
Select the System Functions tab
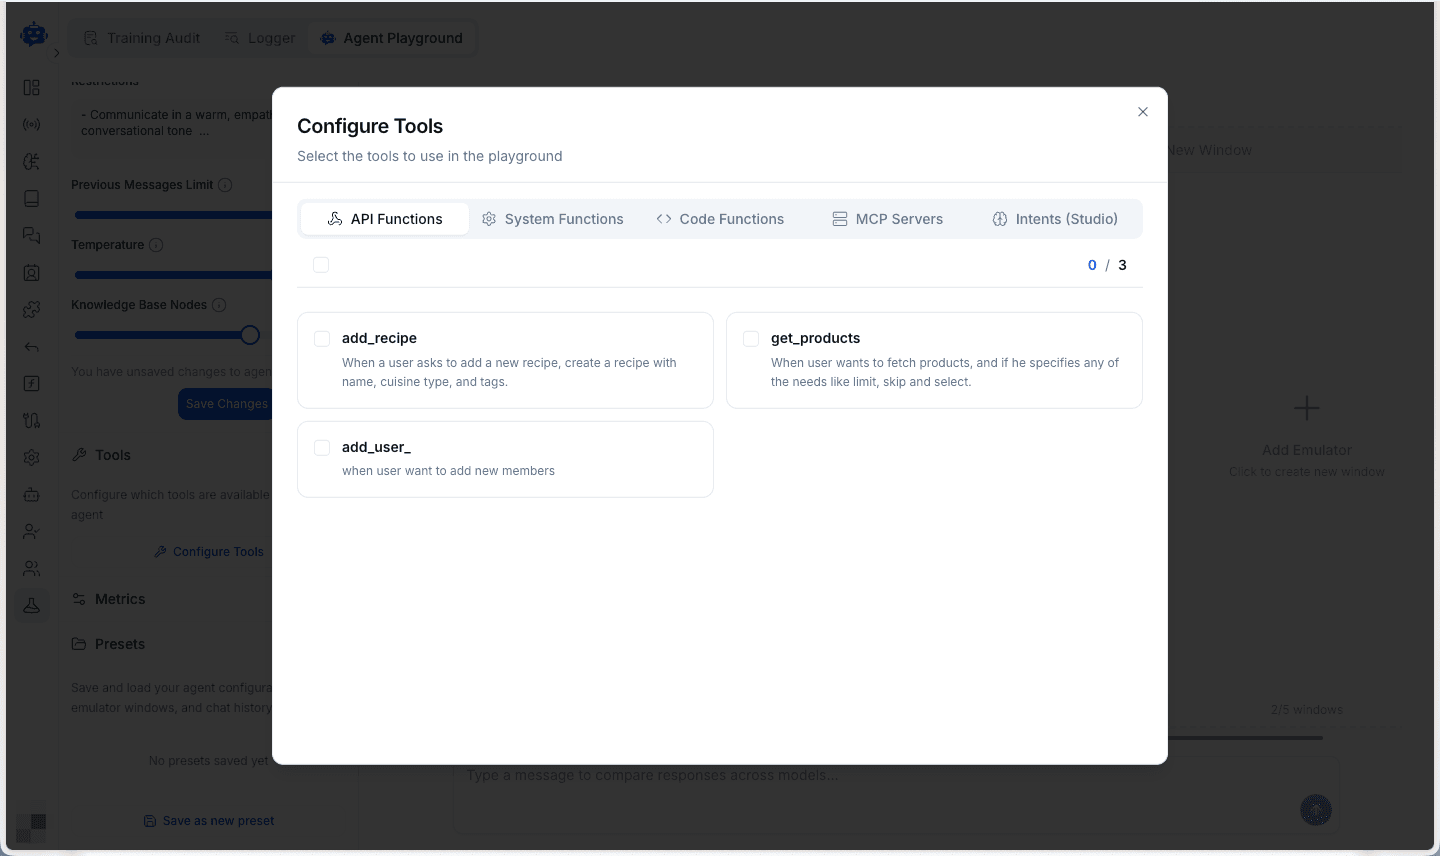click(552, 218)
